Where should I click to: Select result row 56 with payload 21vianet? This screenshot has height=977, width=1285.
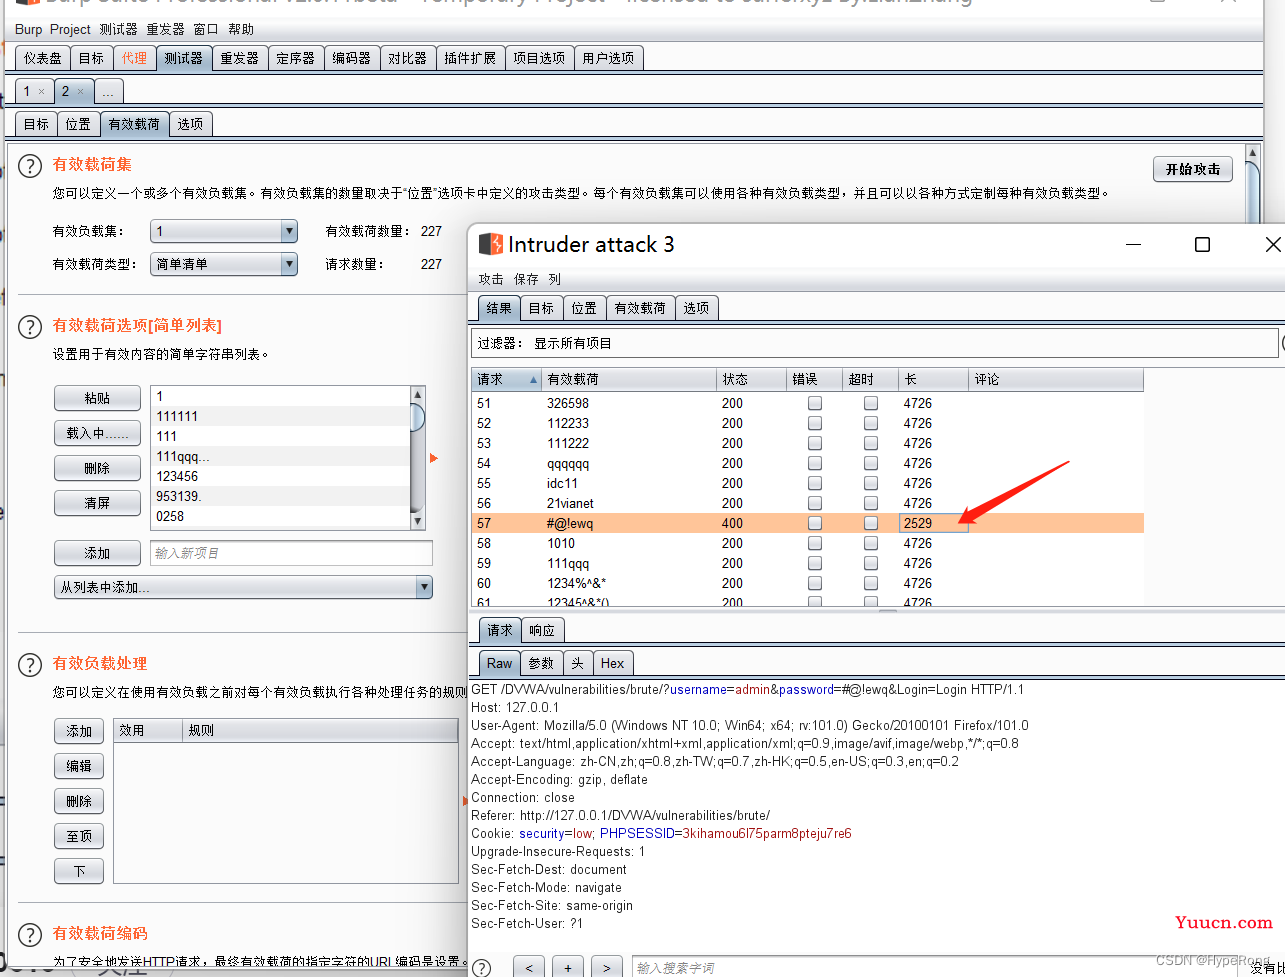click(x=807, y=503)
